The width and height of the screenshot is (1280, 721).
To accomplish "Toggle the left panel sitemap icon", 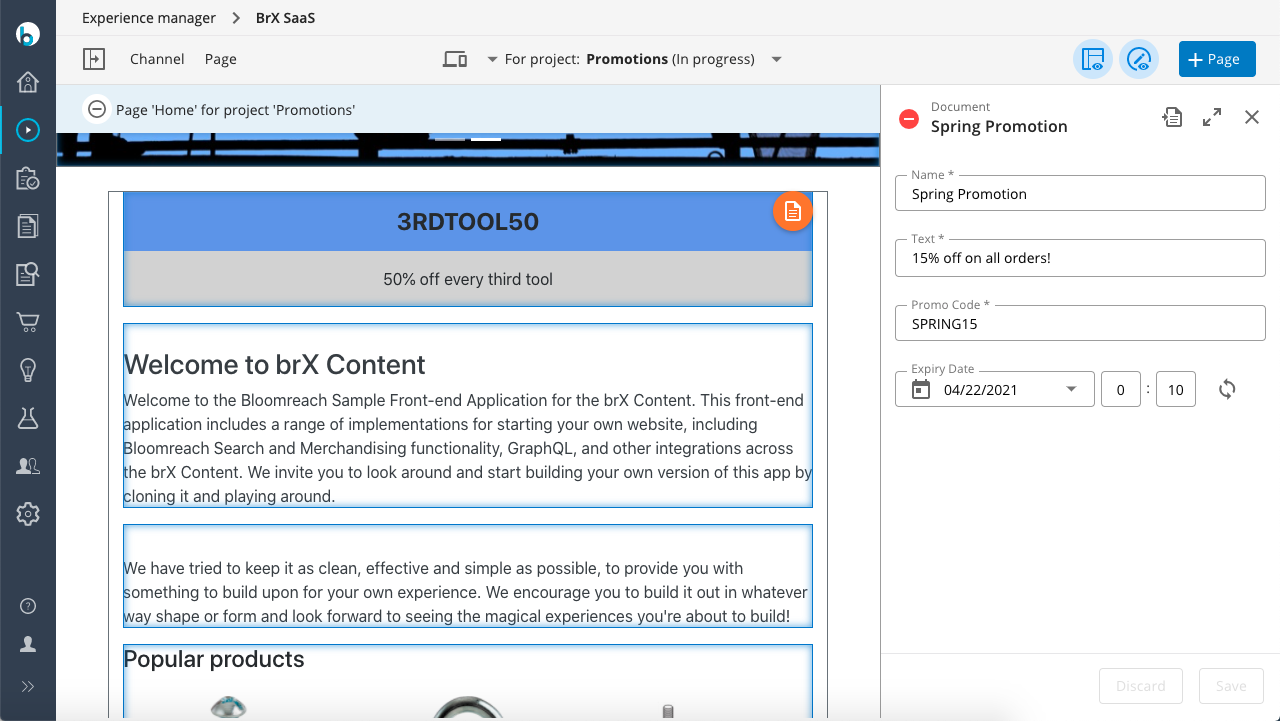I will tap(94, 59).
